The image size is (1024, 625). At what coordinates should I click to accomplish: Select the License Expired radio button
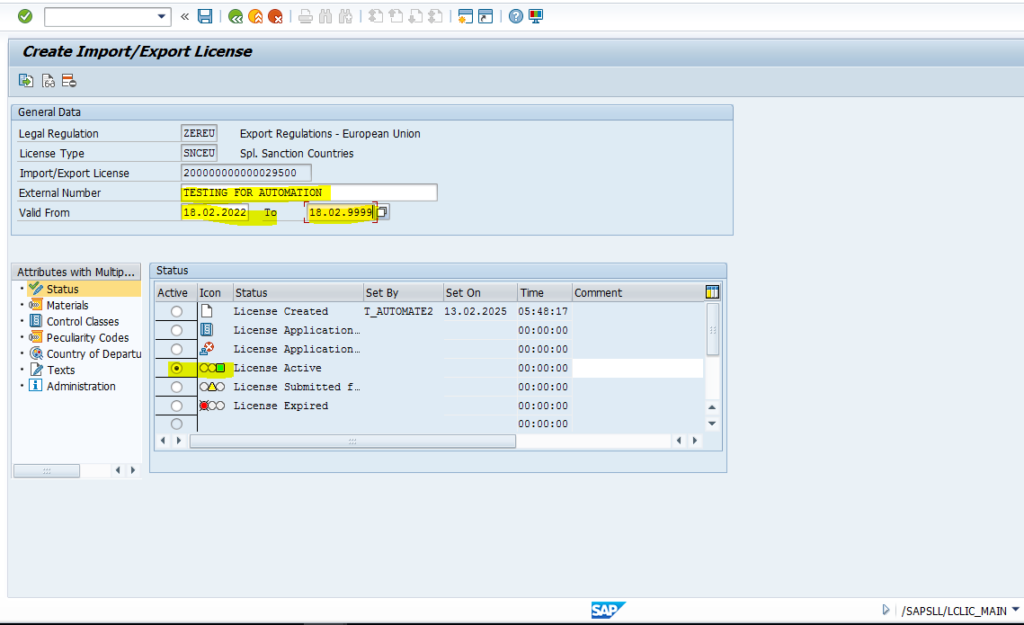coord(176,406)
